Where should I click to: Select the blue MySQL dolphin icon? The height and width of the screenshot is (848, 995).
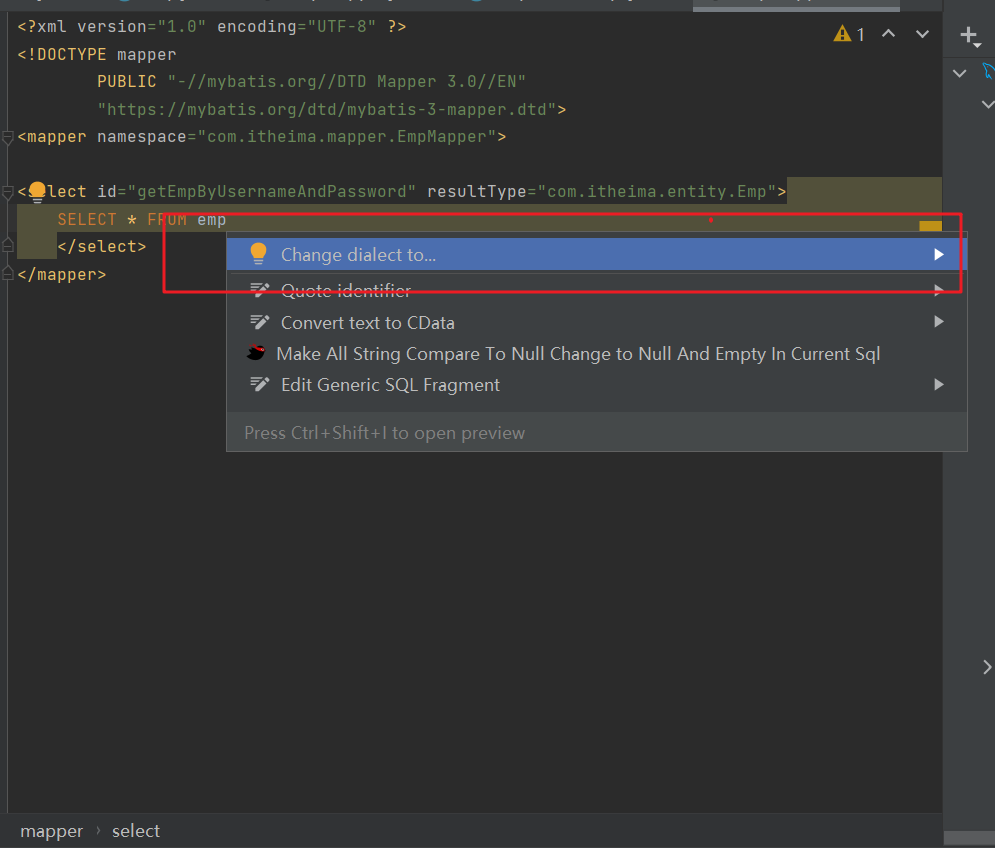988,71
